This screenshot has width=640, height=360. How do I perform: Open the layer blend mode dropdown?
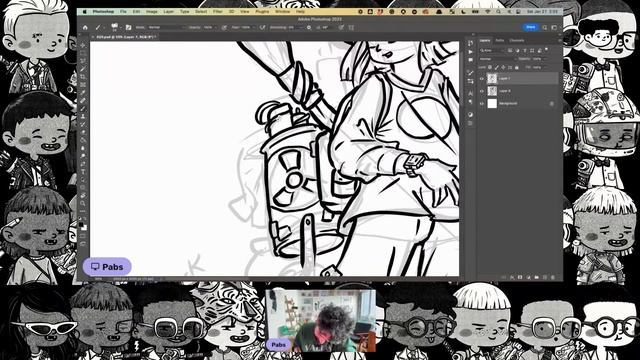[x=498, y=59]
